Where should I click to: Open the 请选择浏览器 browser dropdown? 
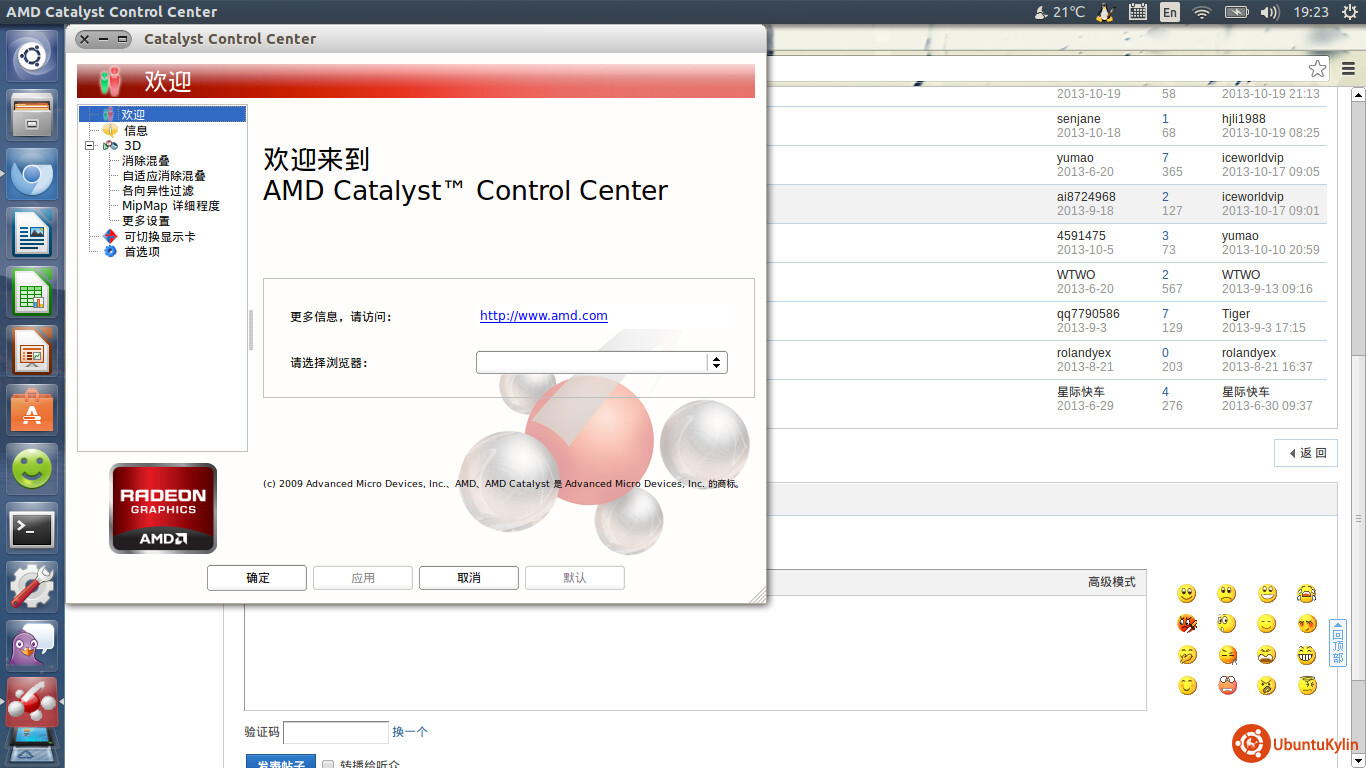(x=601, y=362)
